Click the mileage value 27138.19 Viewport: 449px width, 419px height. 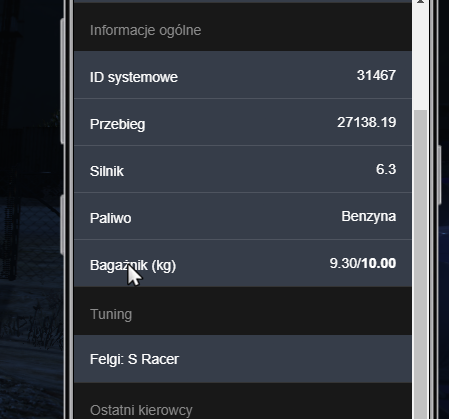pos(366,122)
